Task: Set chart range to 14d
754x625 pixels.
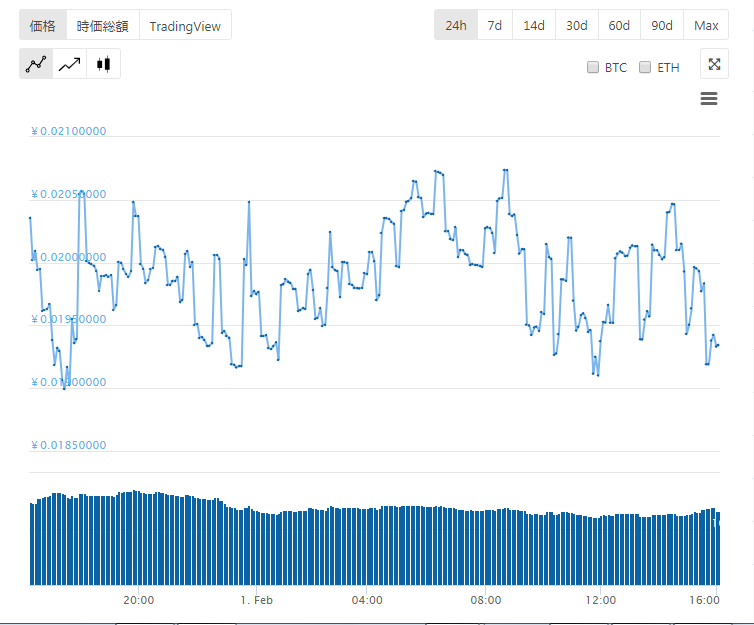Action: pos(534,25)
